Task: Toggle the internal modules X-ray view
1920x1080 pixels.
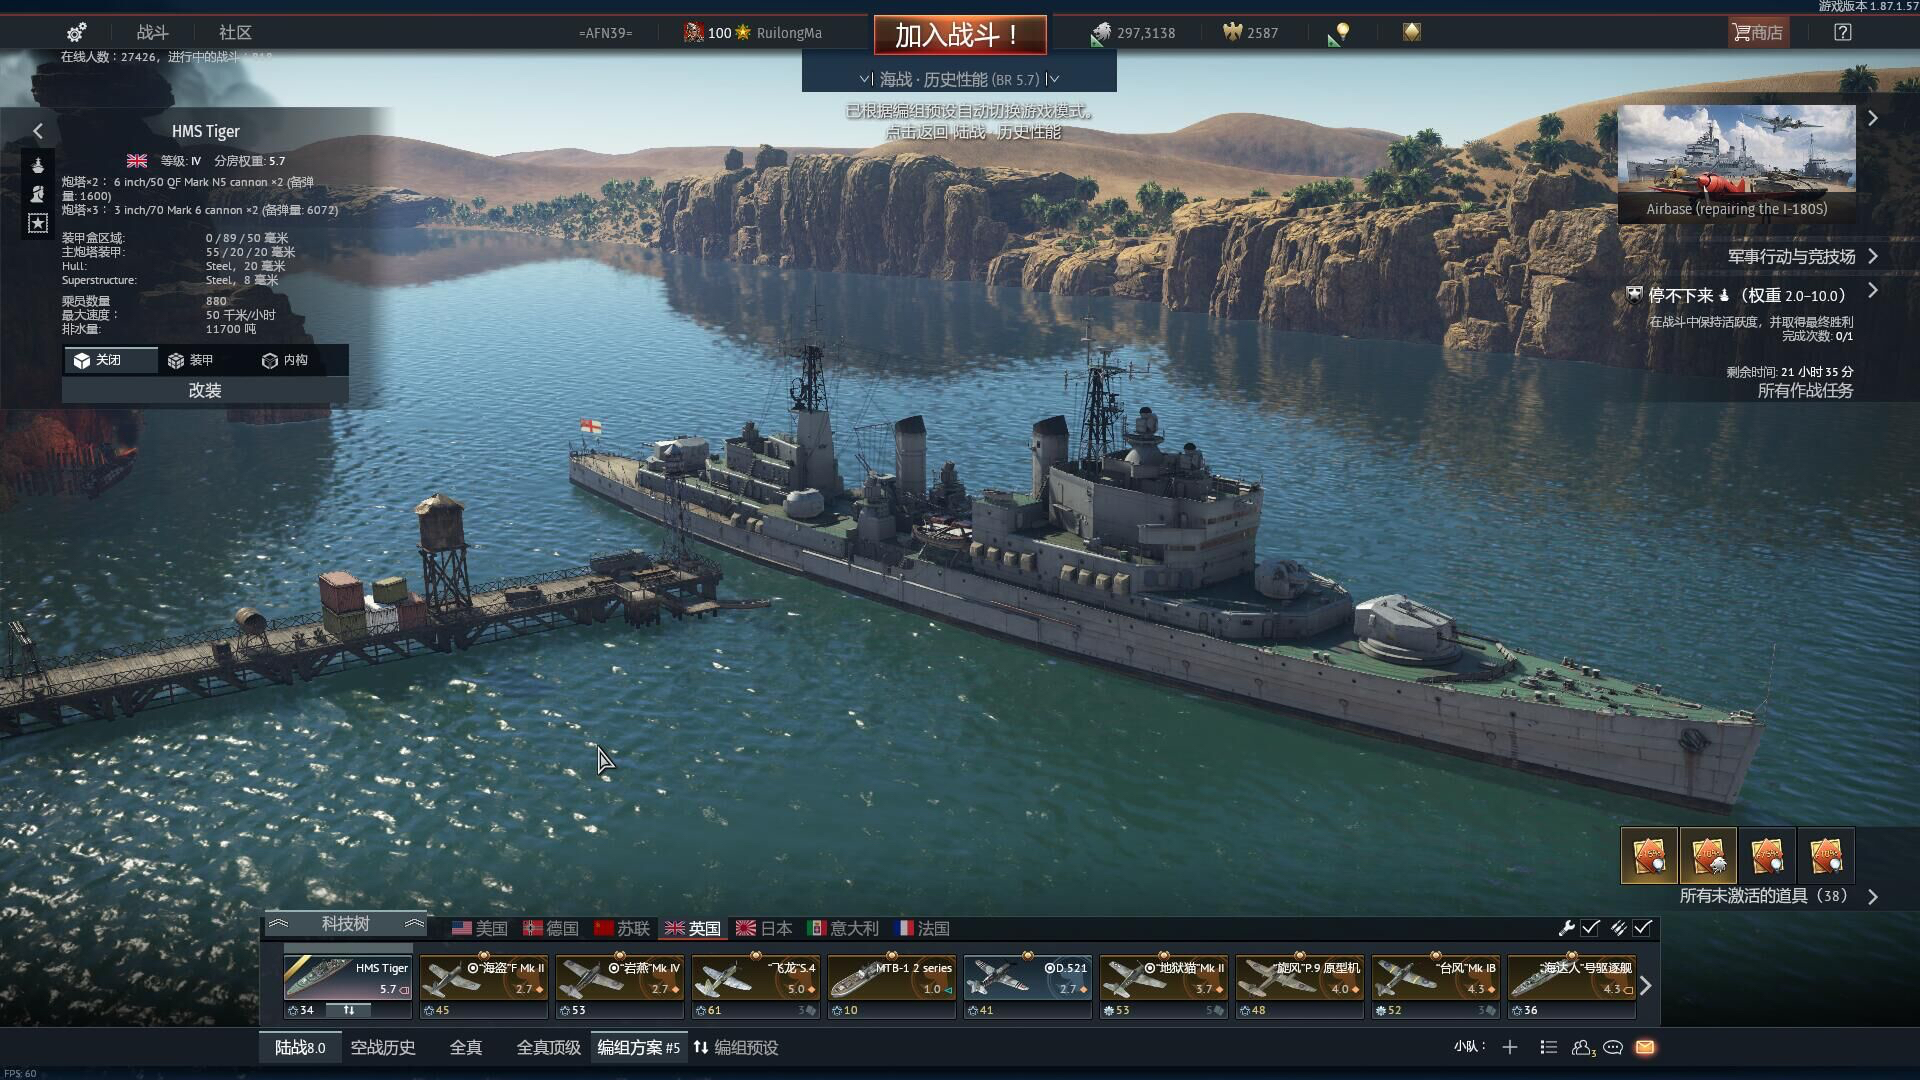Action: [x=285, y=360]
